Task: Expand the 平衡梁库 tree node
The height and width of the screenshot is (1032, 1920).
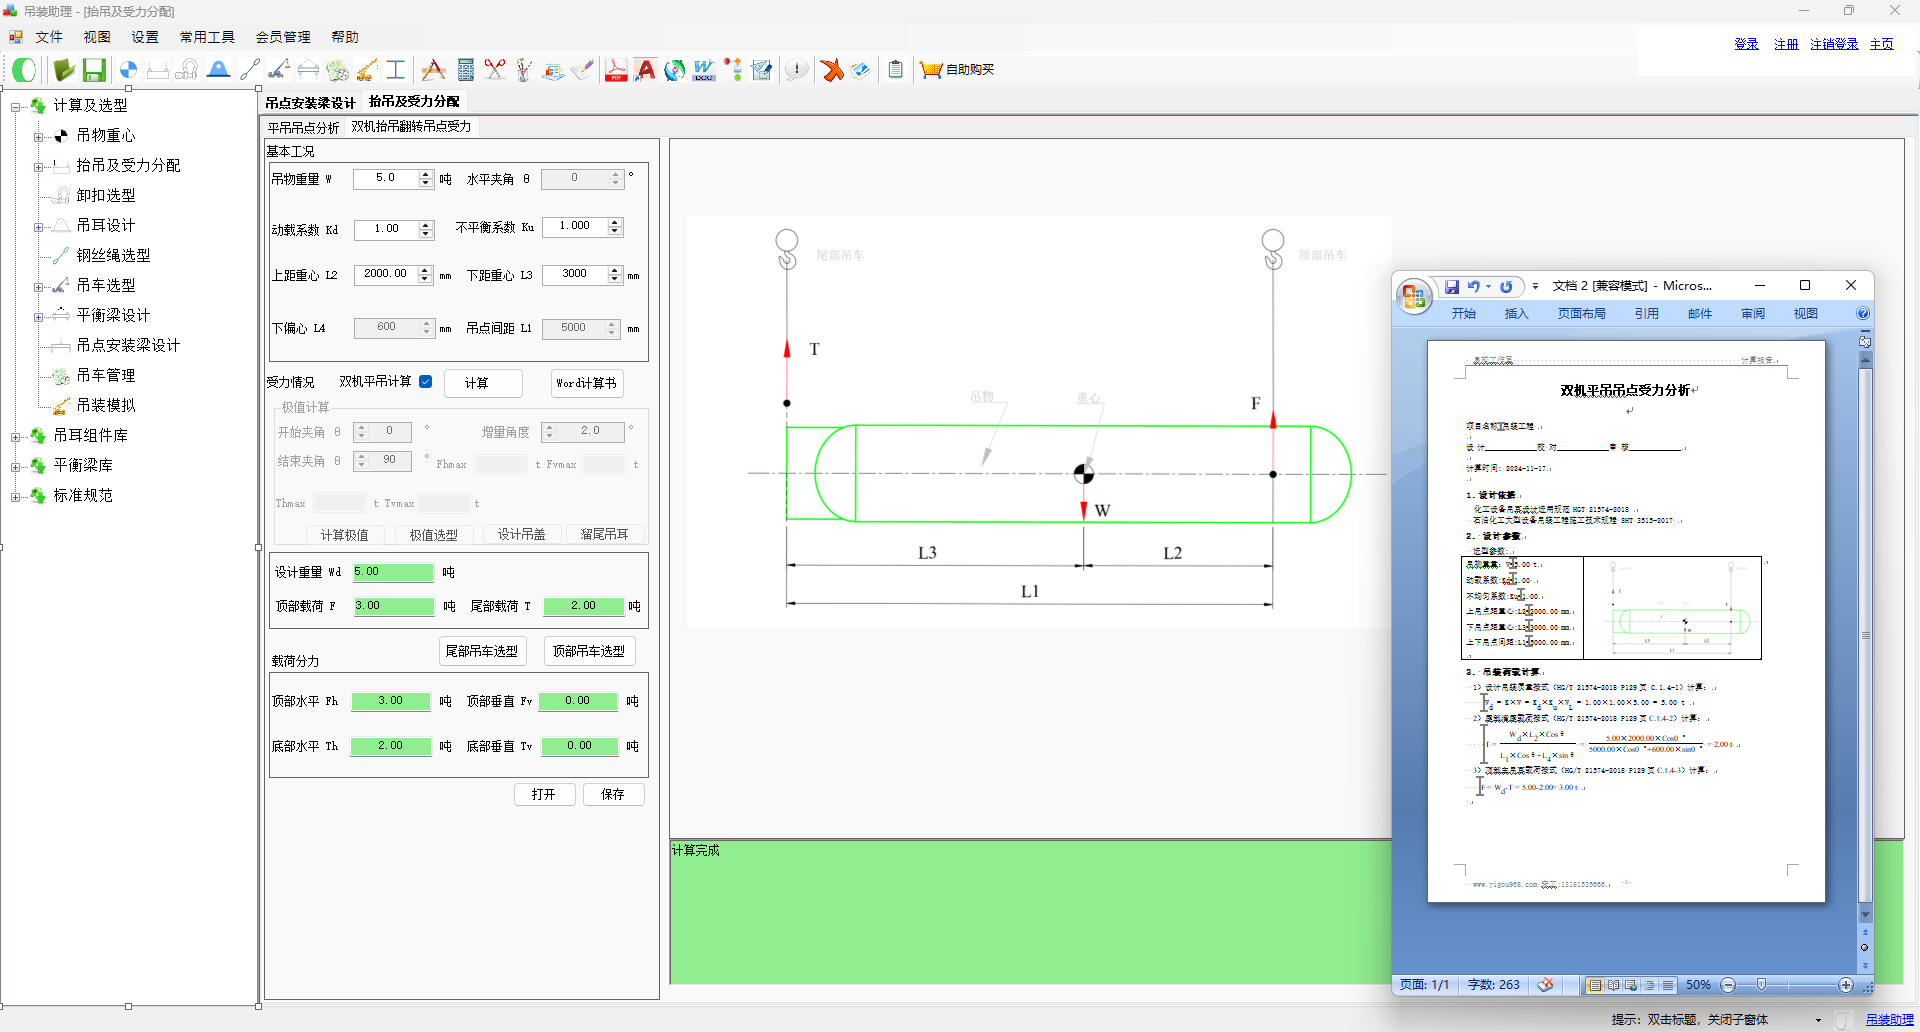Action: (15, 467)
